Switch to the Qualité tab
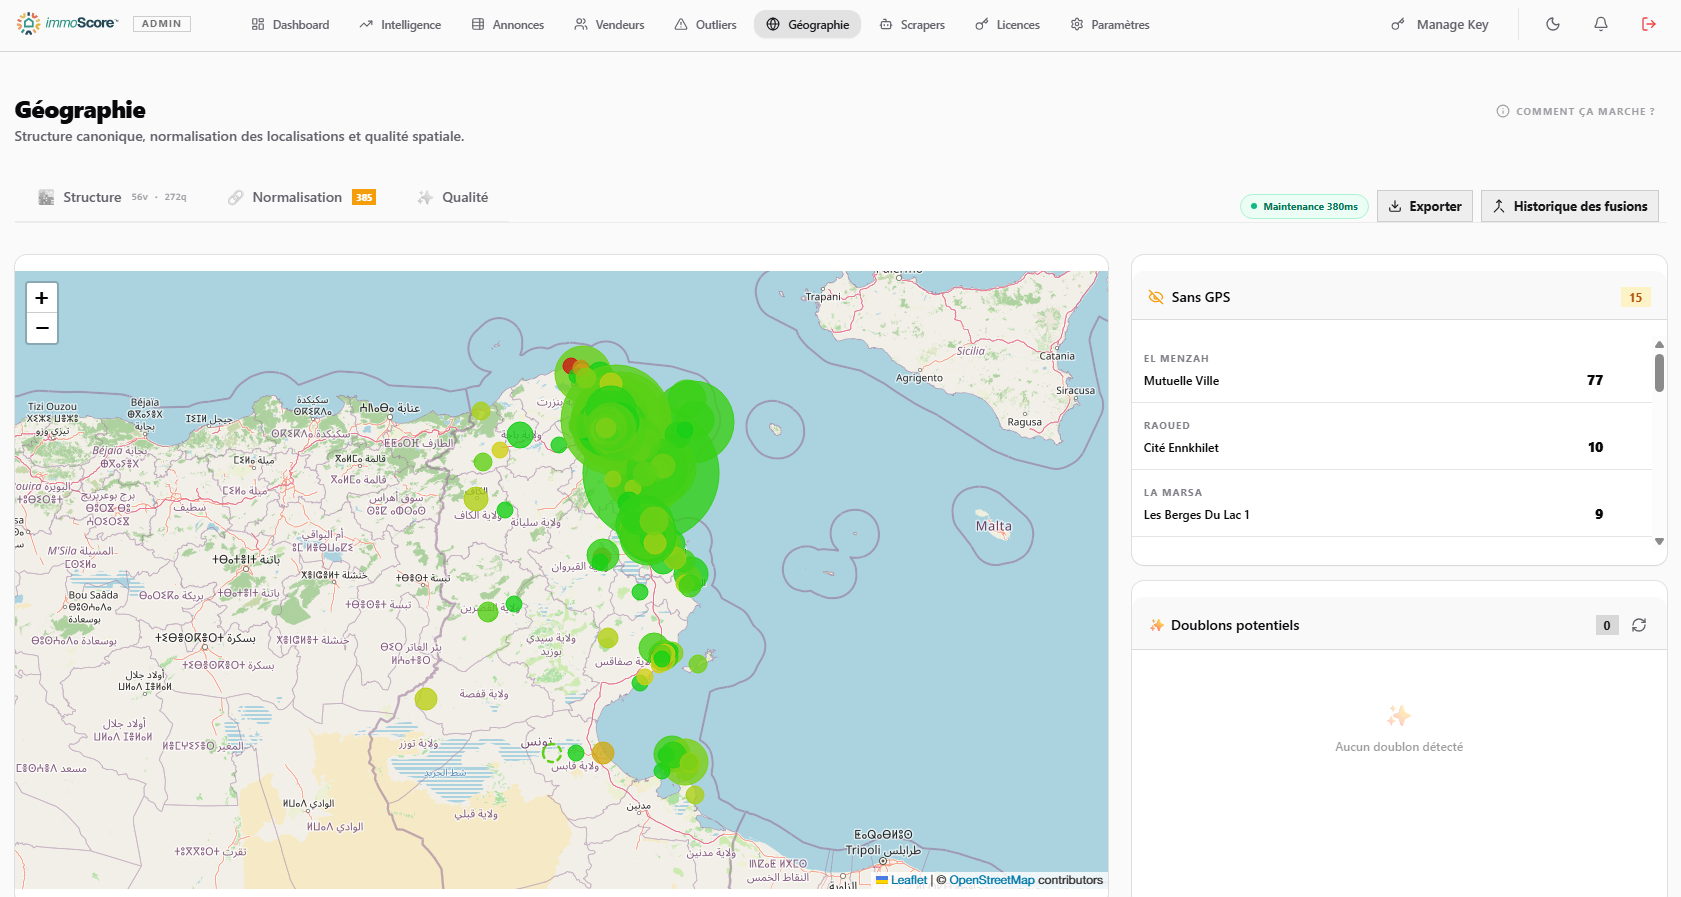This screenshot has width=1681, height=897. coord(453,197)
